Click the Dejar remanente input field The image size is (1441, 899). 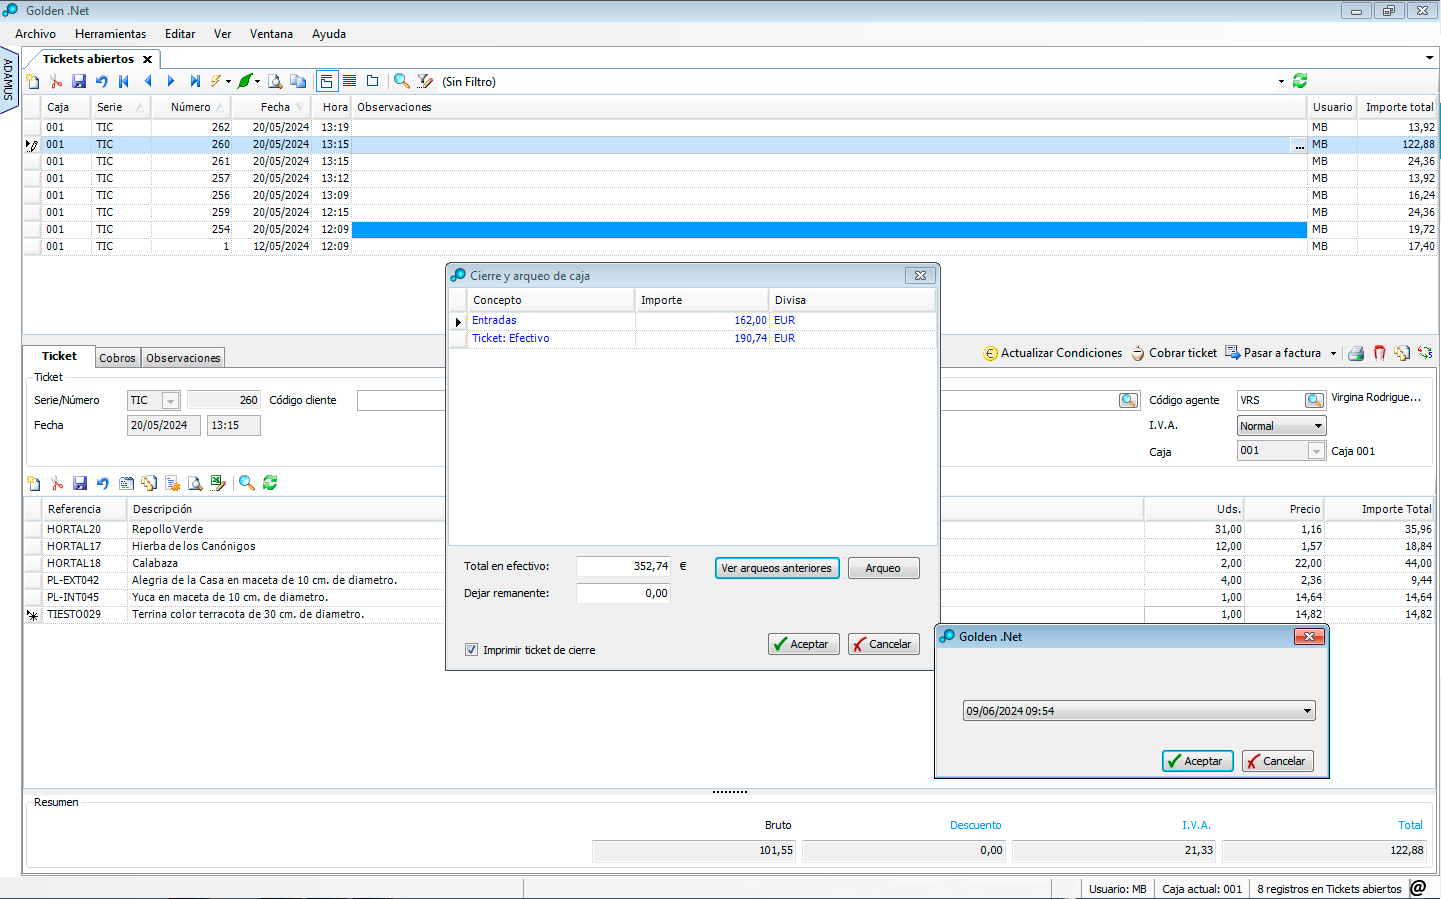[623, 593]
